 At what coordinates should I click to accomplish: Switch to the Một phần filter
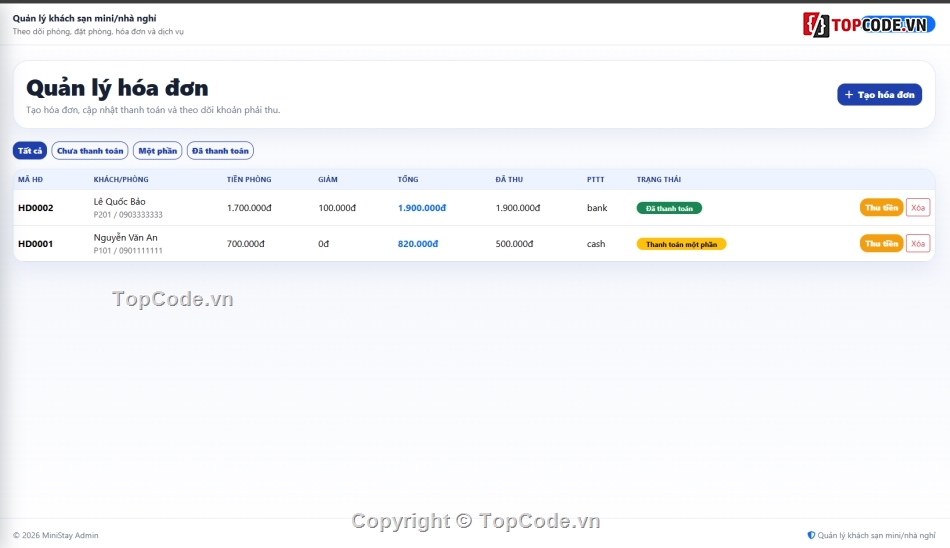coord(158,151)
